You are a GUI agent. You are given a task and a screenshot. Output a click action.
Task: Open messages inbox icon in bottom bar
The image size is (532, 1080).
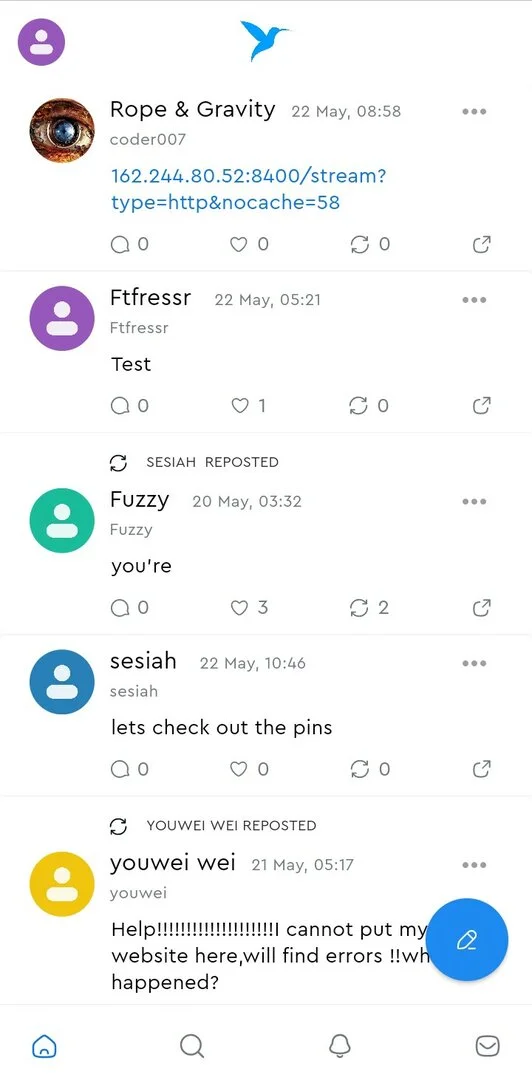point(488,1046)
